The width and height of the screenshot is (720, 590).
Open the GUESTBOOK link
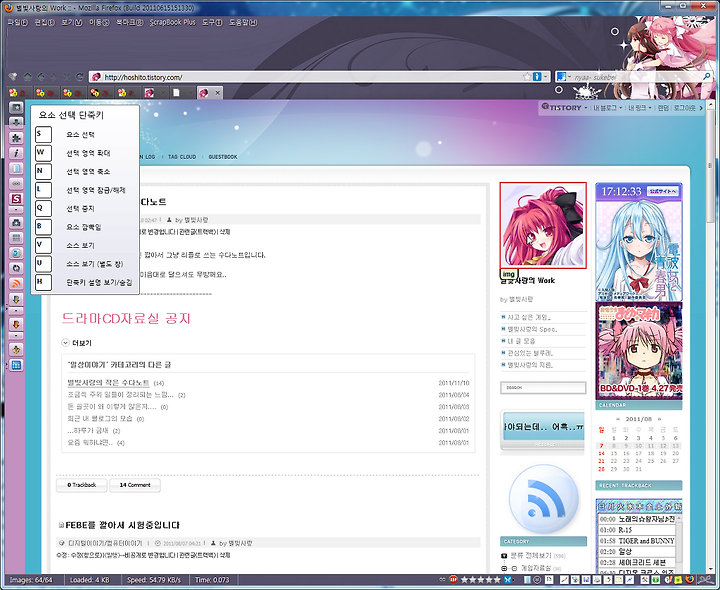[223, 157]
